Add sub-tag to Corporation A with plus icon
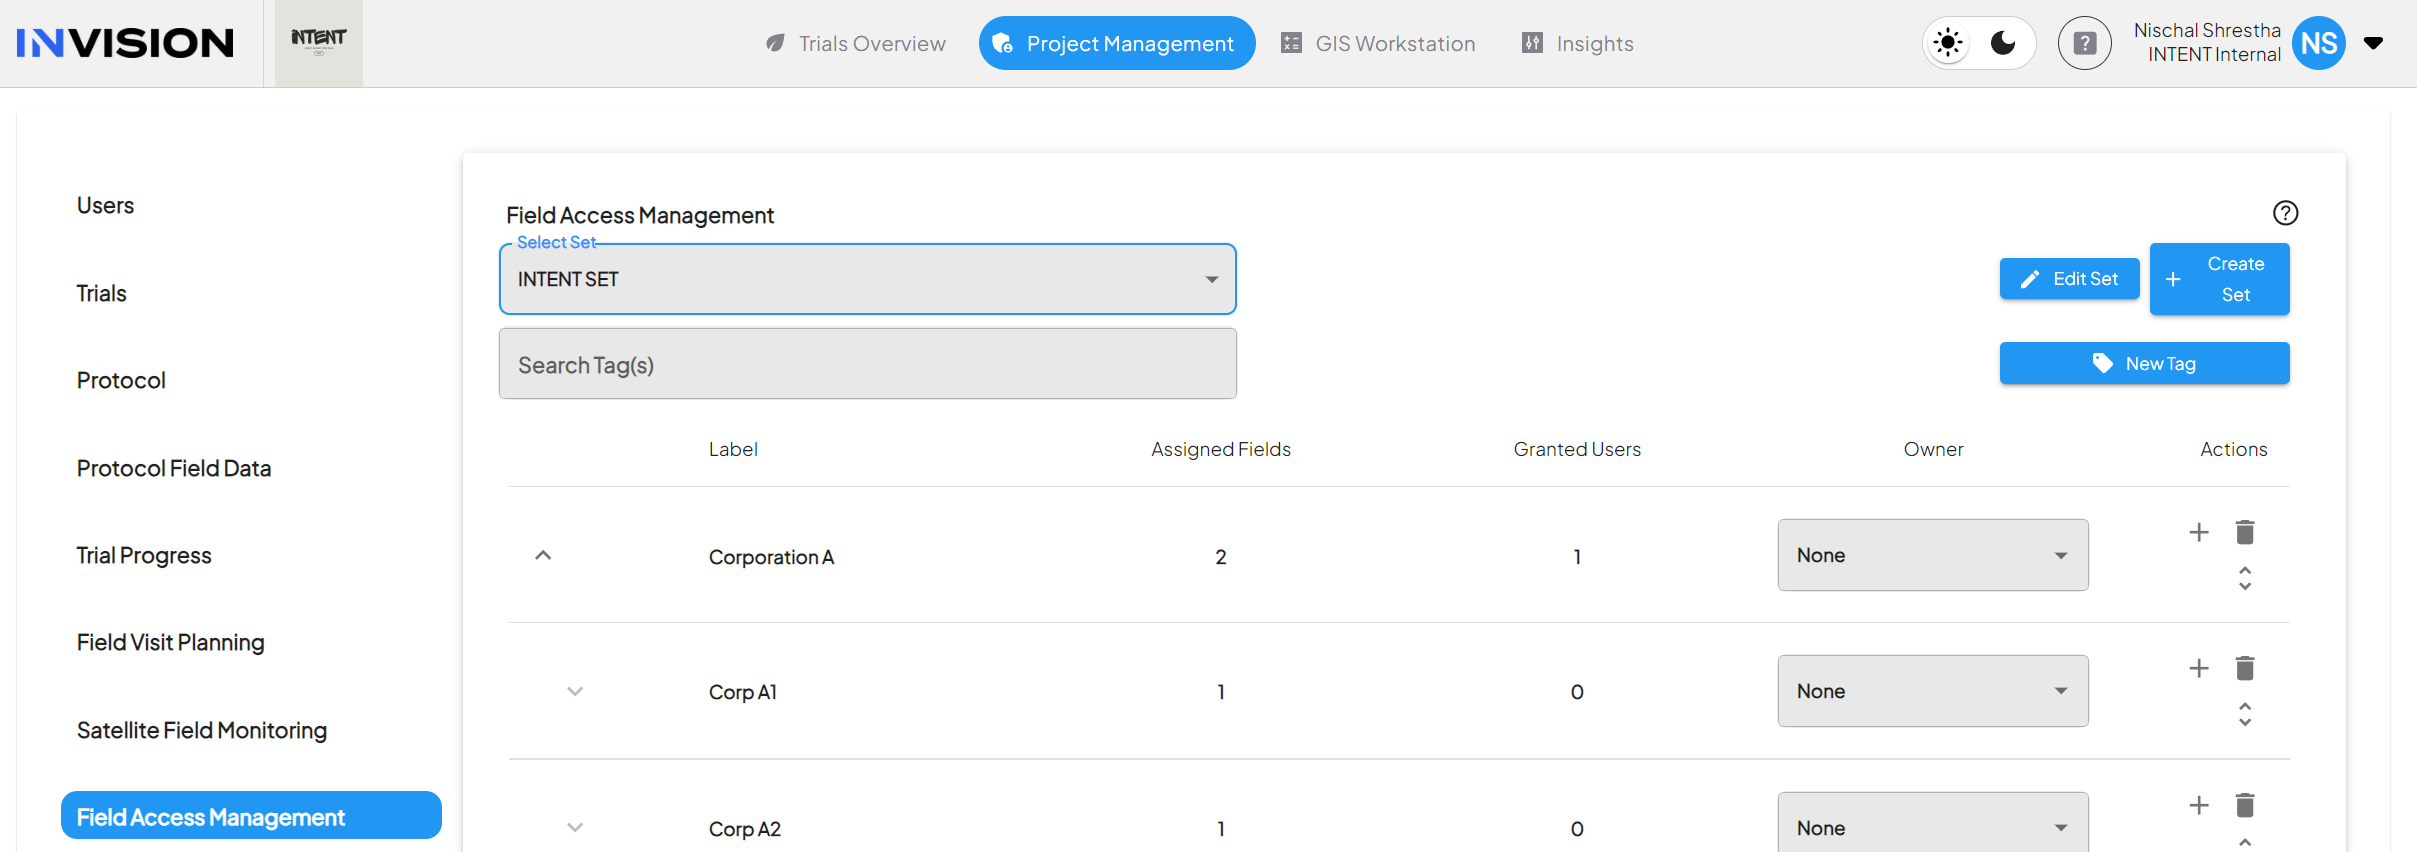This screenshot has width=2417, height=852. [2198, 532]
